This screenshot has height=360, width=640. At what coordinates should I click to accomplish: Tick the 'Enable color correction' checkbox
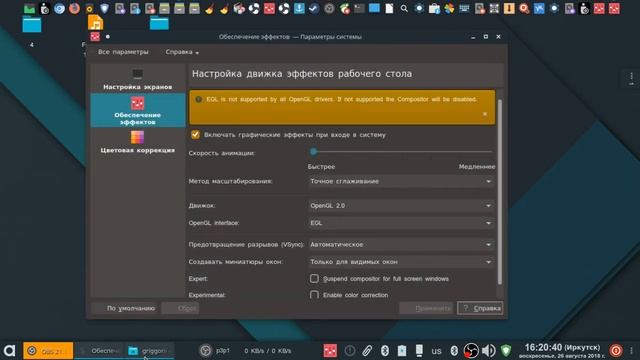point(314,295)
